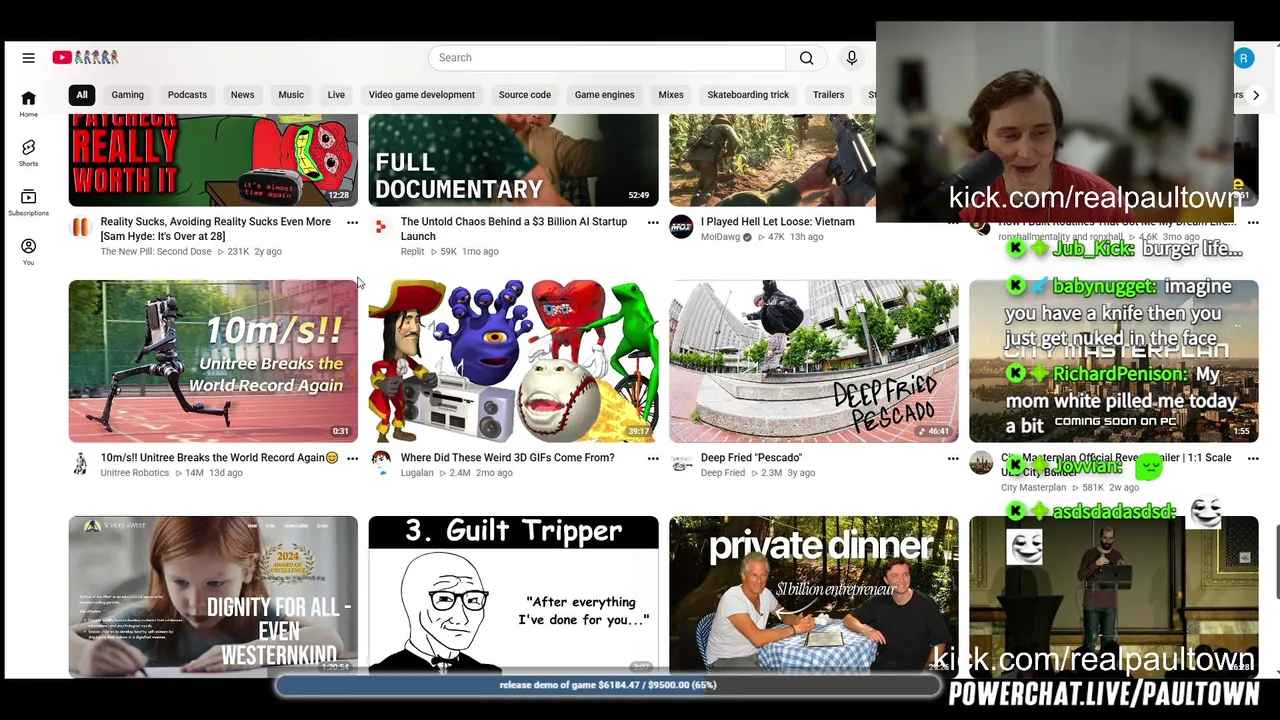Screen dimensions: 1280x720
Task: Play the private dinner thumbnail
Action: click(x=814, y=596)
